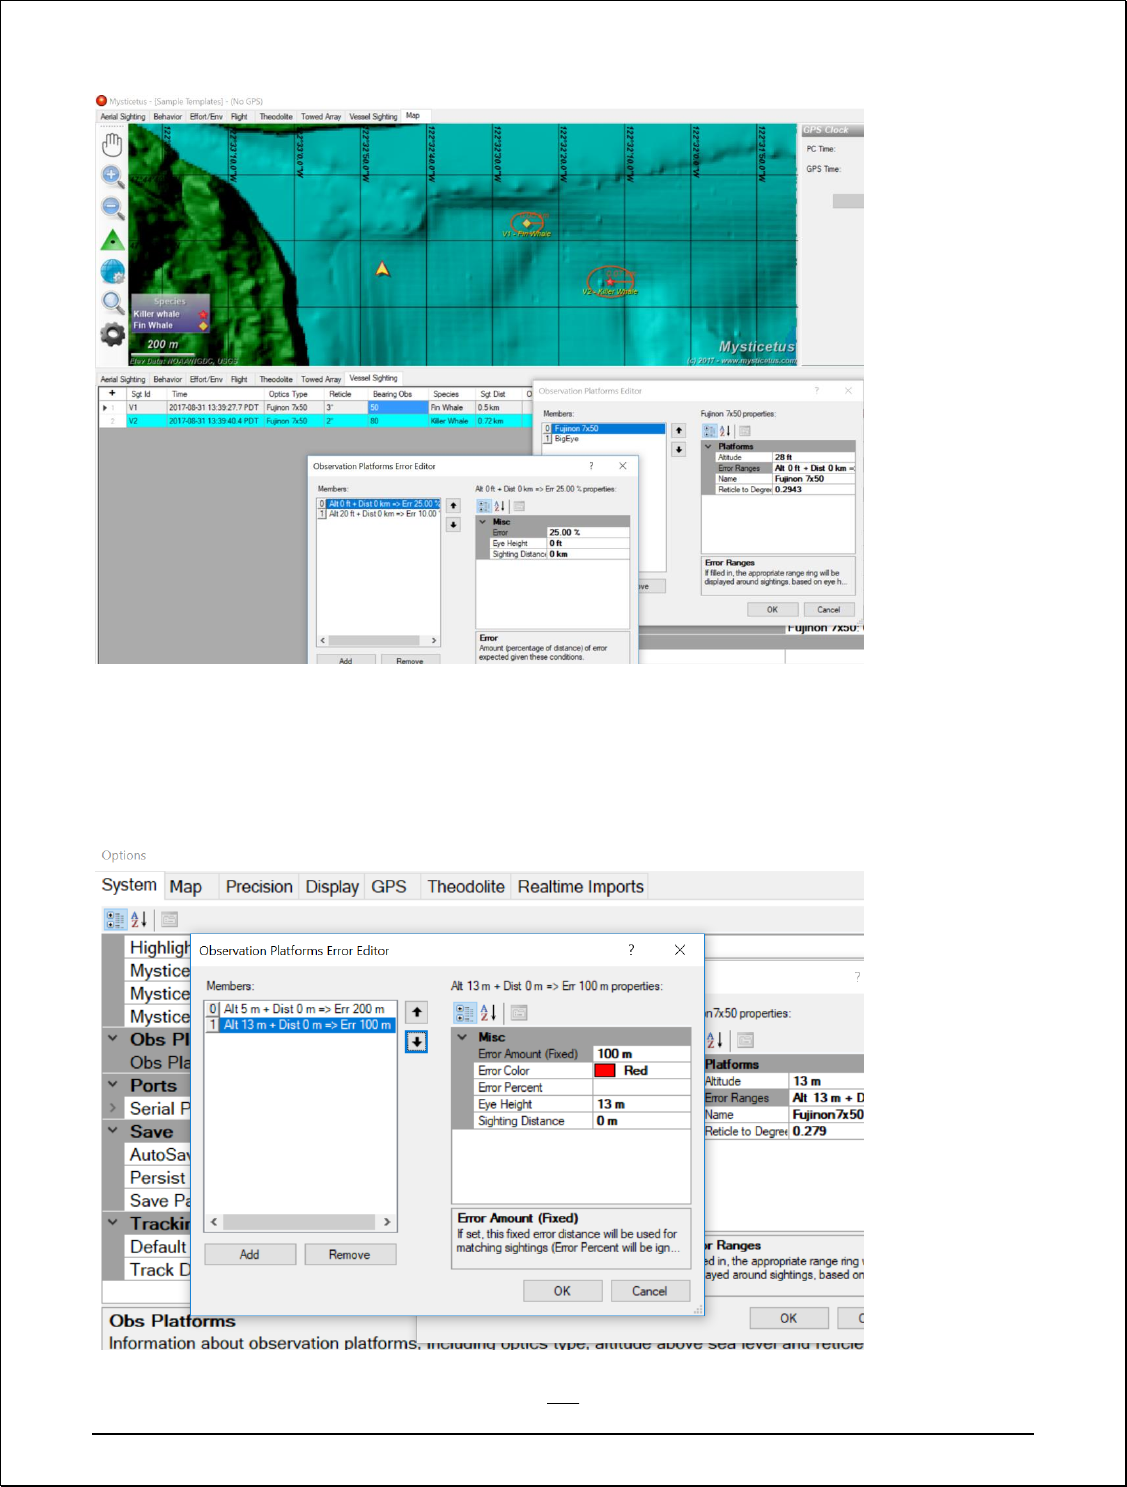This screenshot has width=1127, height=1487.
Task: Click the zoom out magnifier on map toolbar
Action: tap(112, 208)
